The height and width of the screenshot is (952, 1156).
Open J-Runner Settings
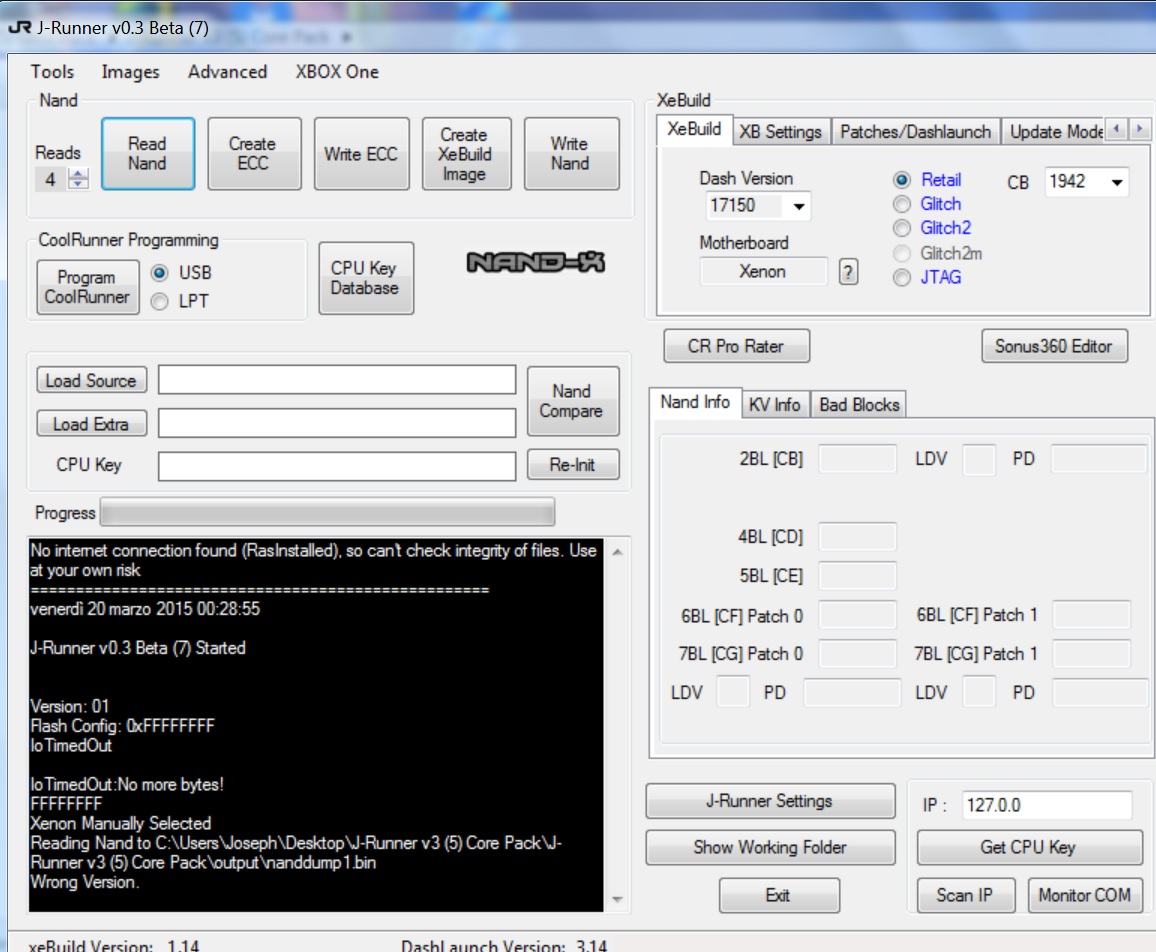pyautogui.click(x=770, y=801)
